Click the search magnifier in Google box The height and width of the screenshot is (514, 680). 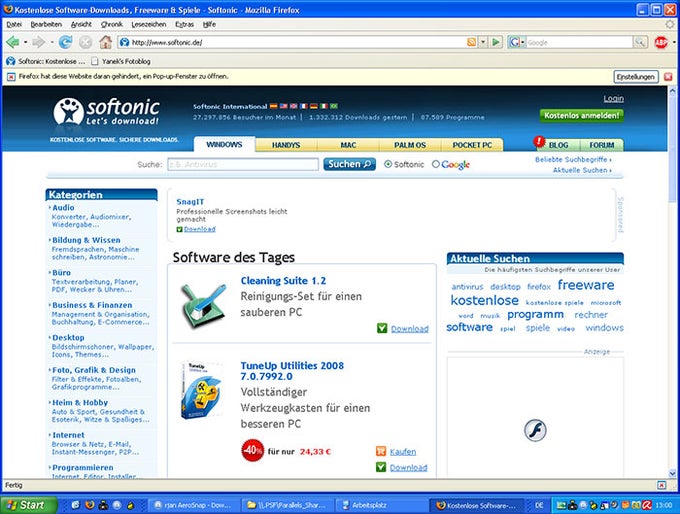pyautogui.click(x=640, y=42)
